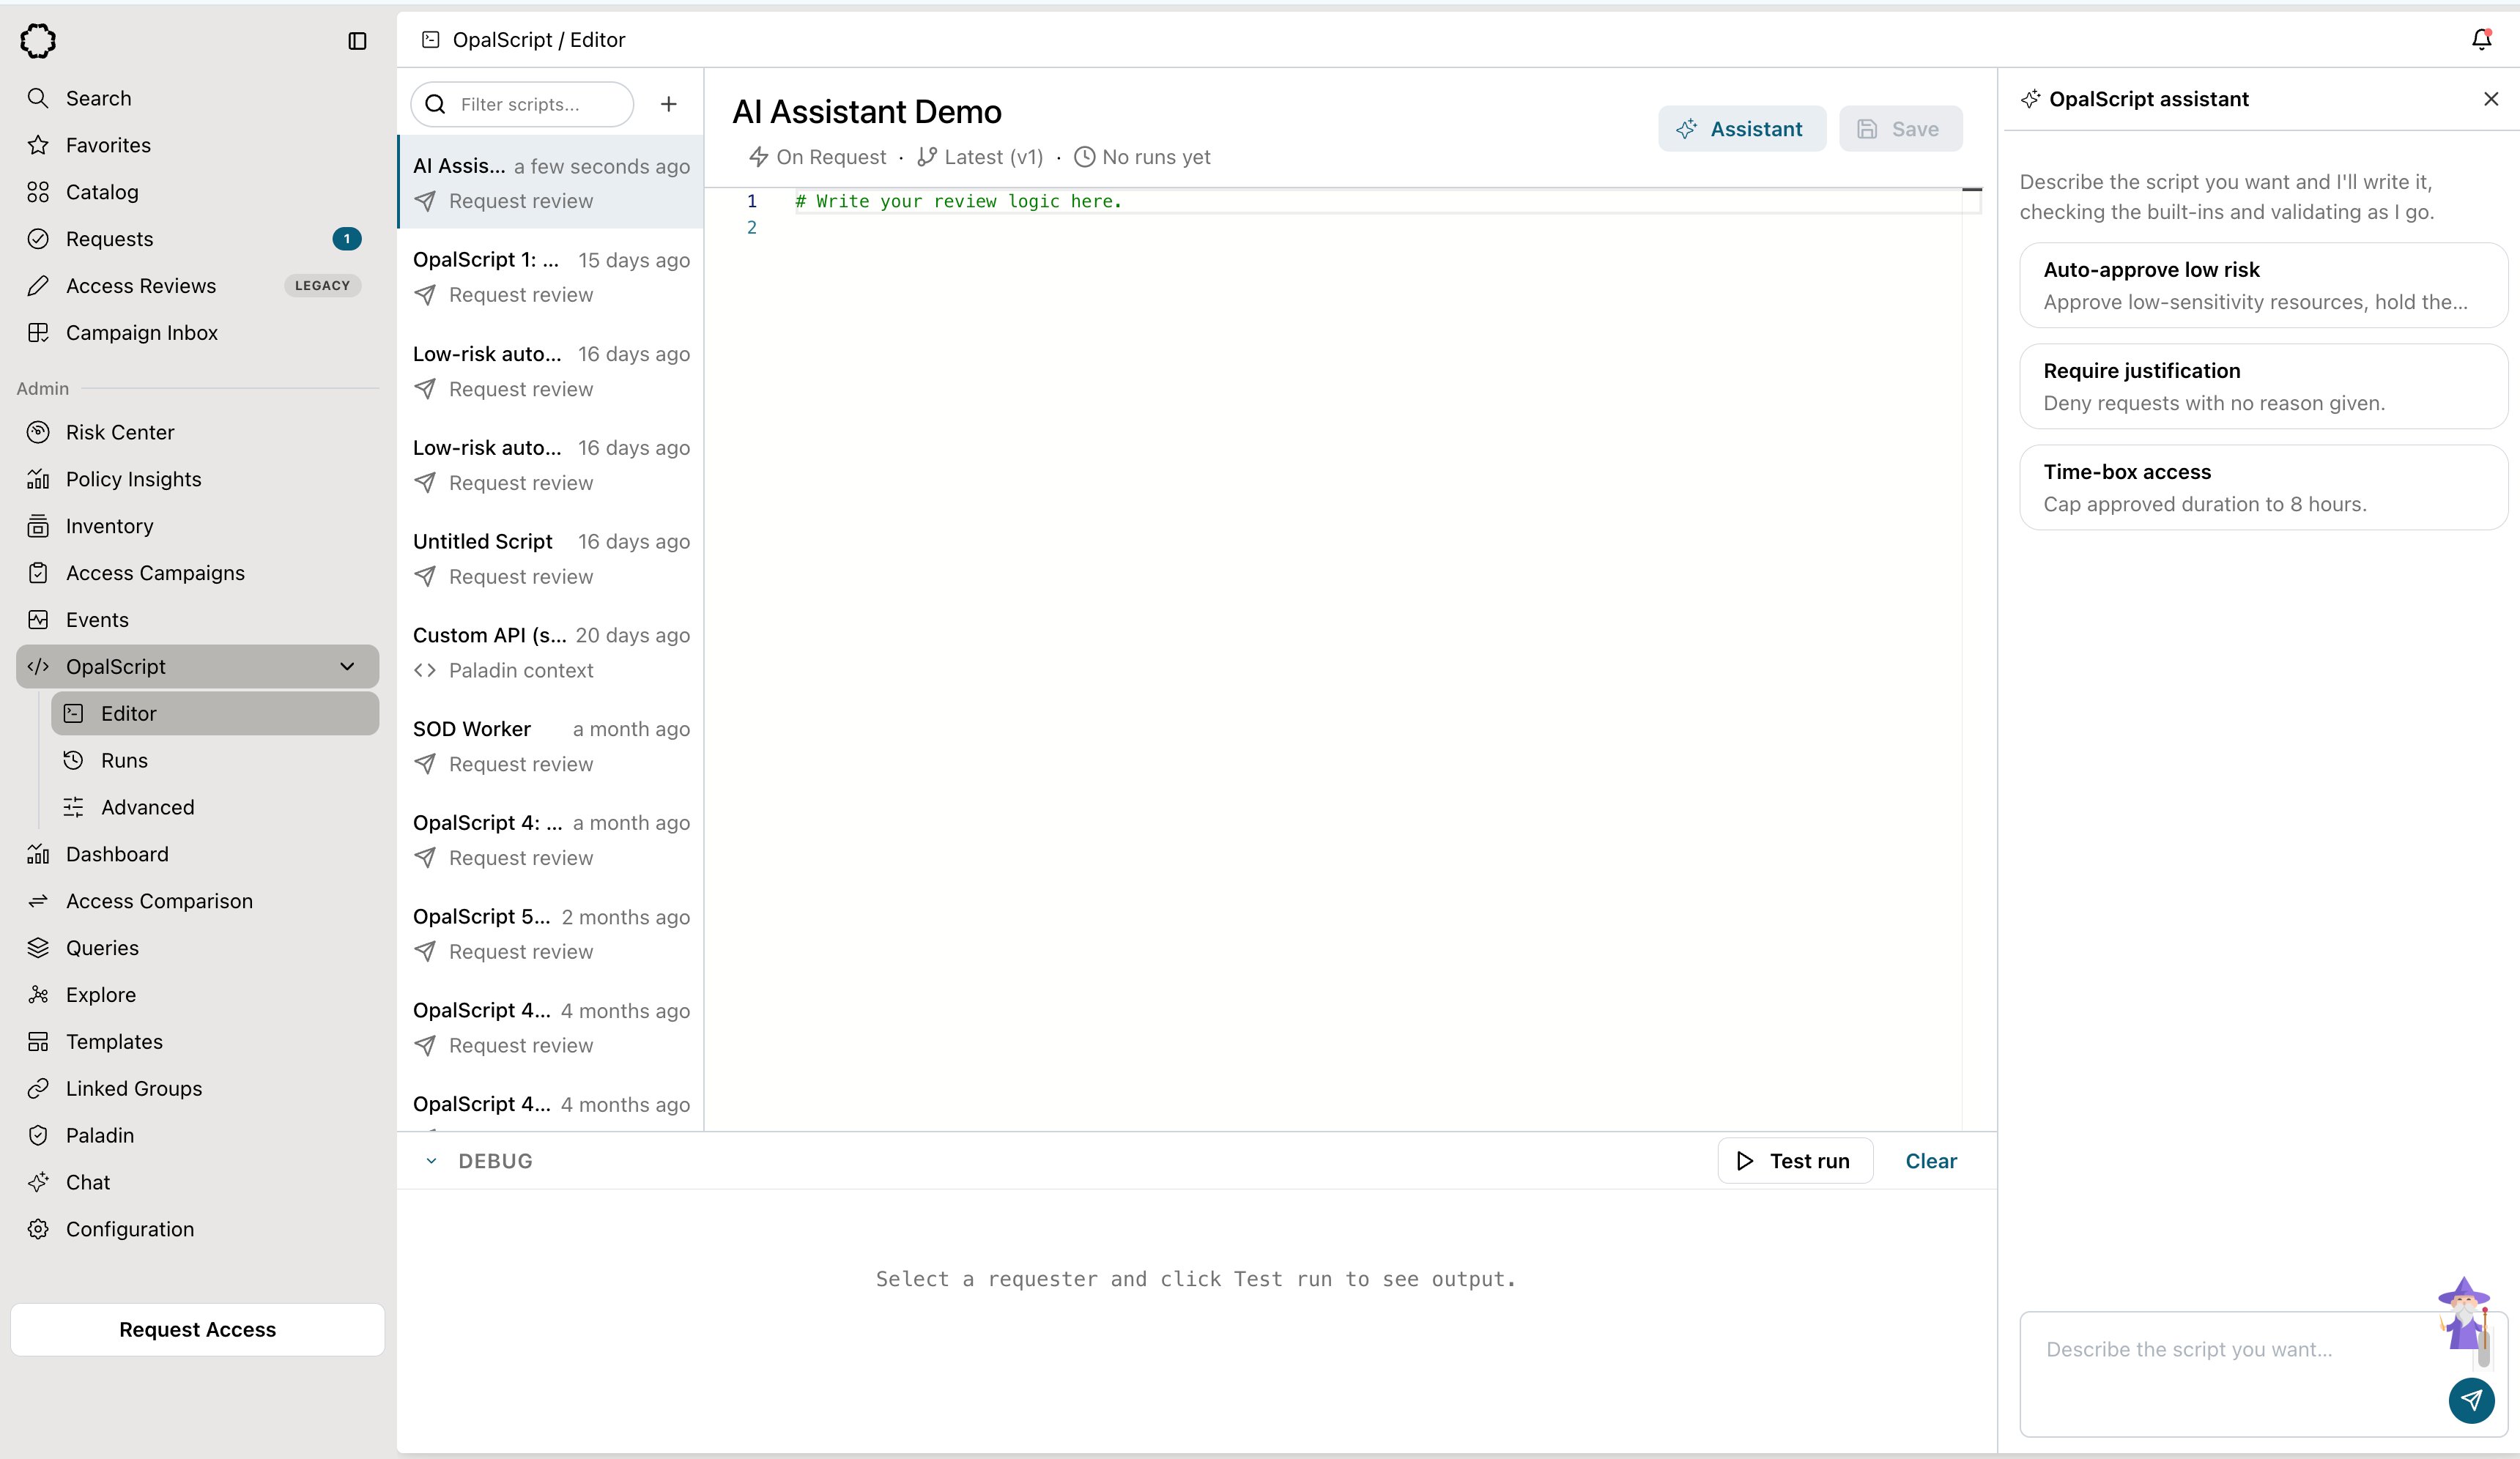
Task: Click the On Request trigger label
Action: point(817,157)
